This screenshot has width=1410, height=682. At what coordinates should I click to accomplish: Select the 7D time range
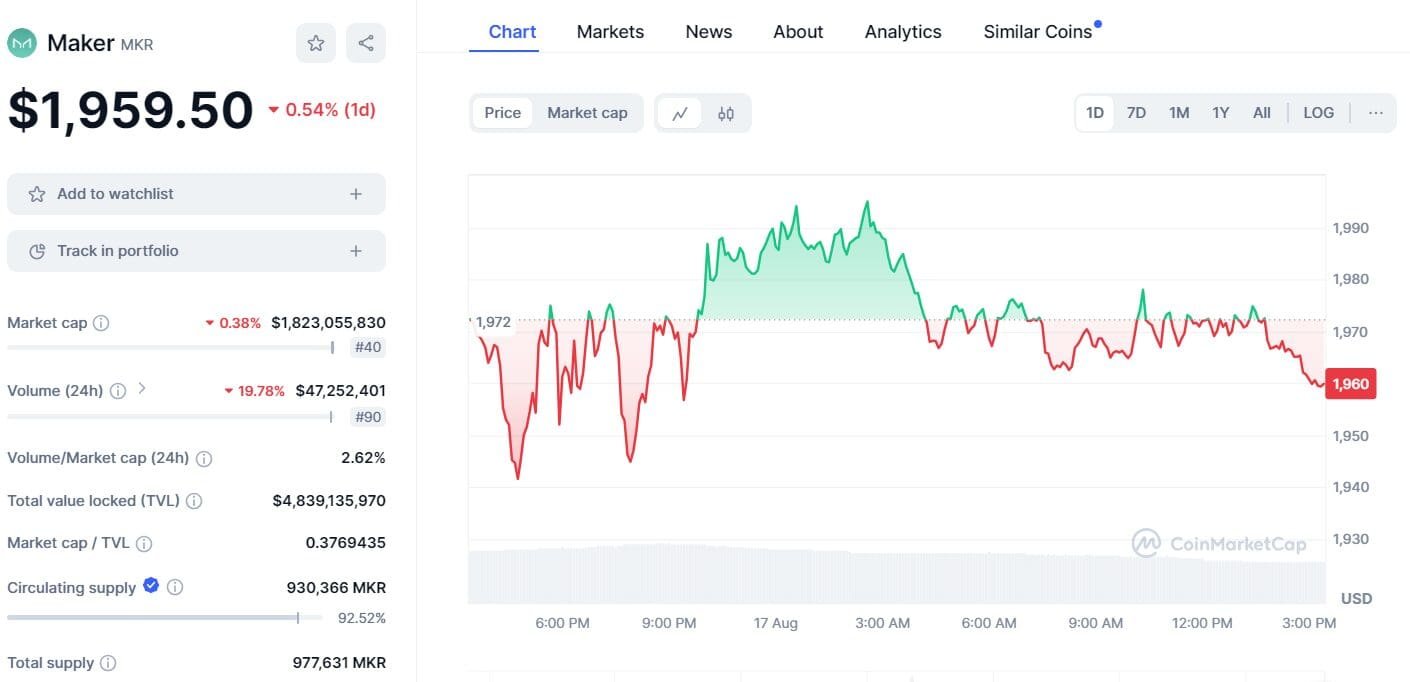pyautogui.click(x=1136, y=112)
